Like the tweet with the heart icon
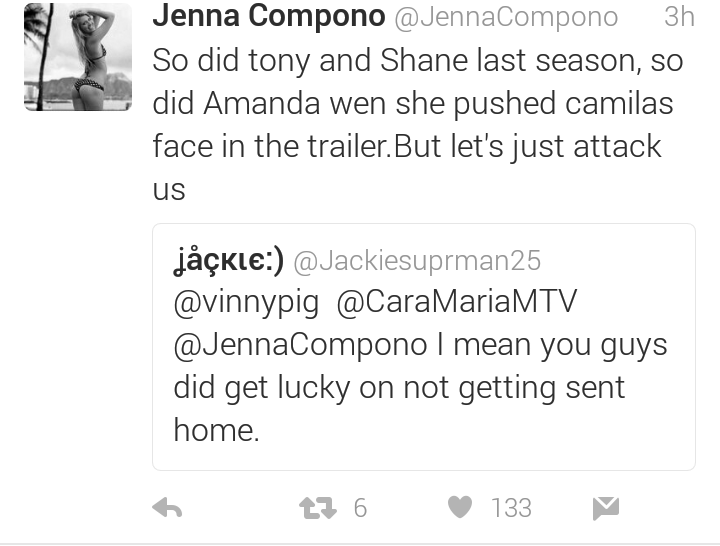The width and height of the screenshot is (720, 546). [x=460, y=507]
